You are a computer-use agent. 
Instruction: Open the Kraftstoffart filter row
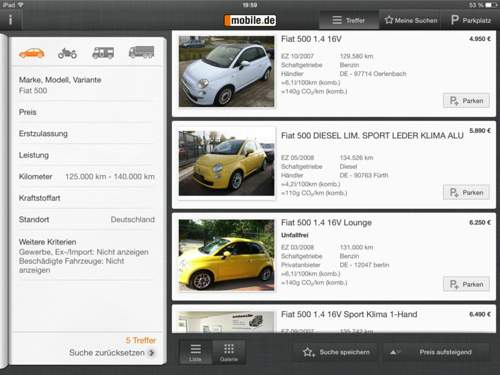pyautogui.click(x=87, y=198)
